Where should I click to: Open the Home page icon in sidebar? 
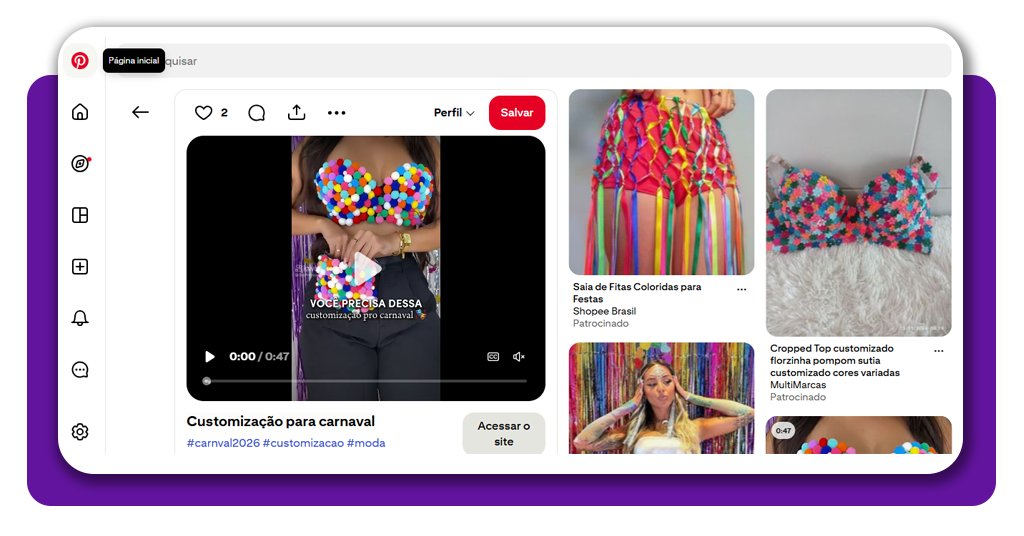[x=80, y=112]
